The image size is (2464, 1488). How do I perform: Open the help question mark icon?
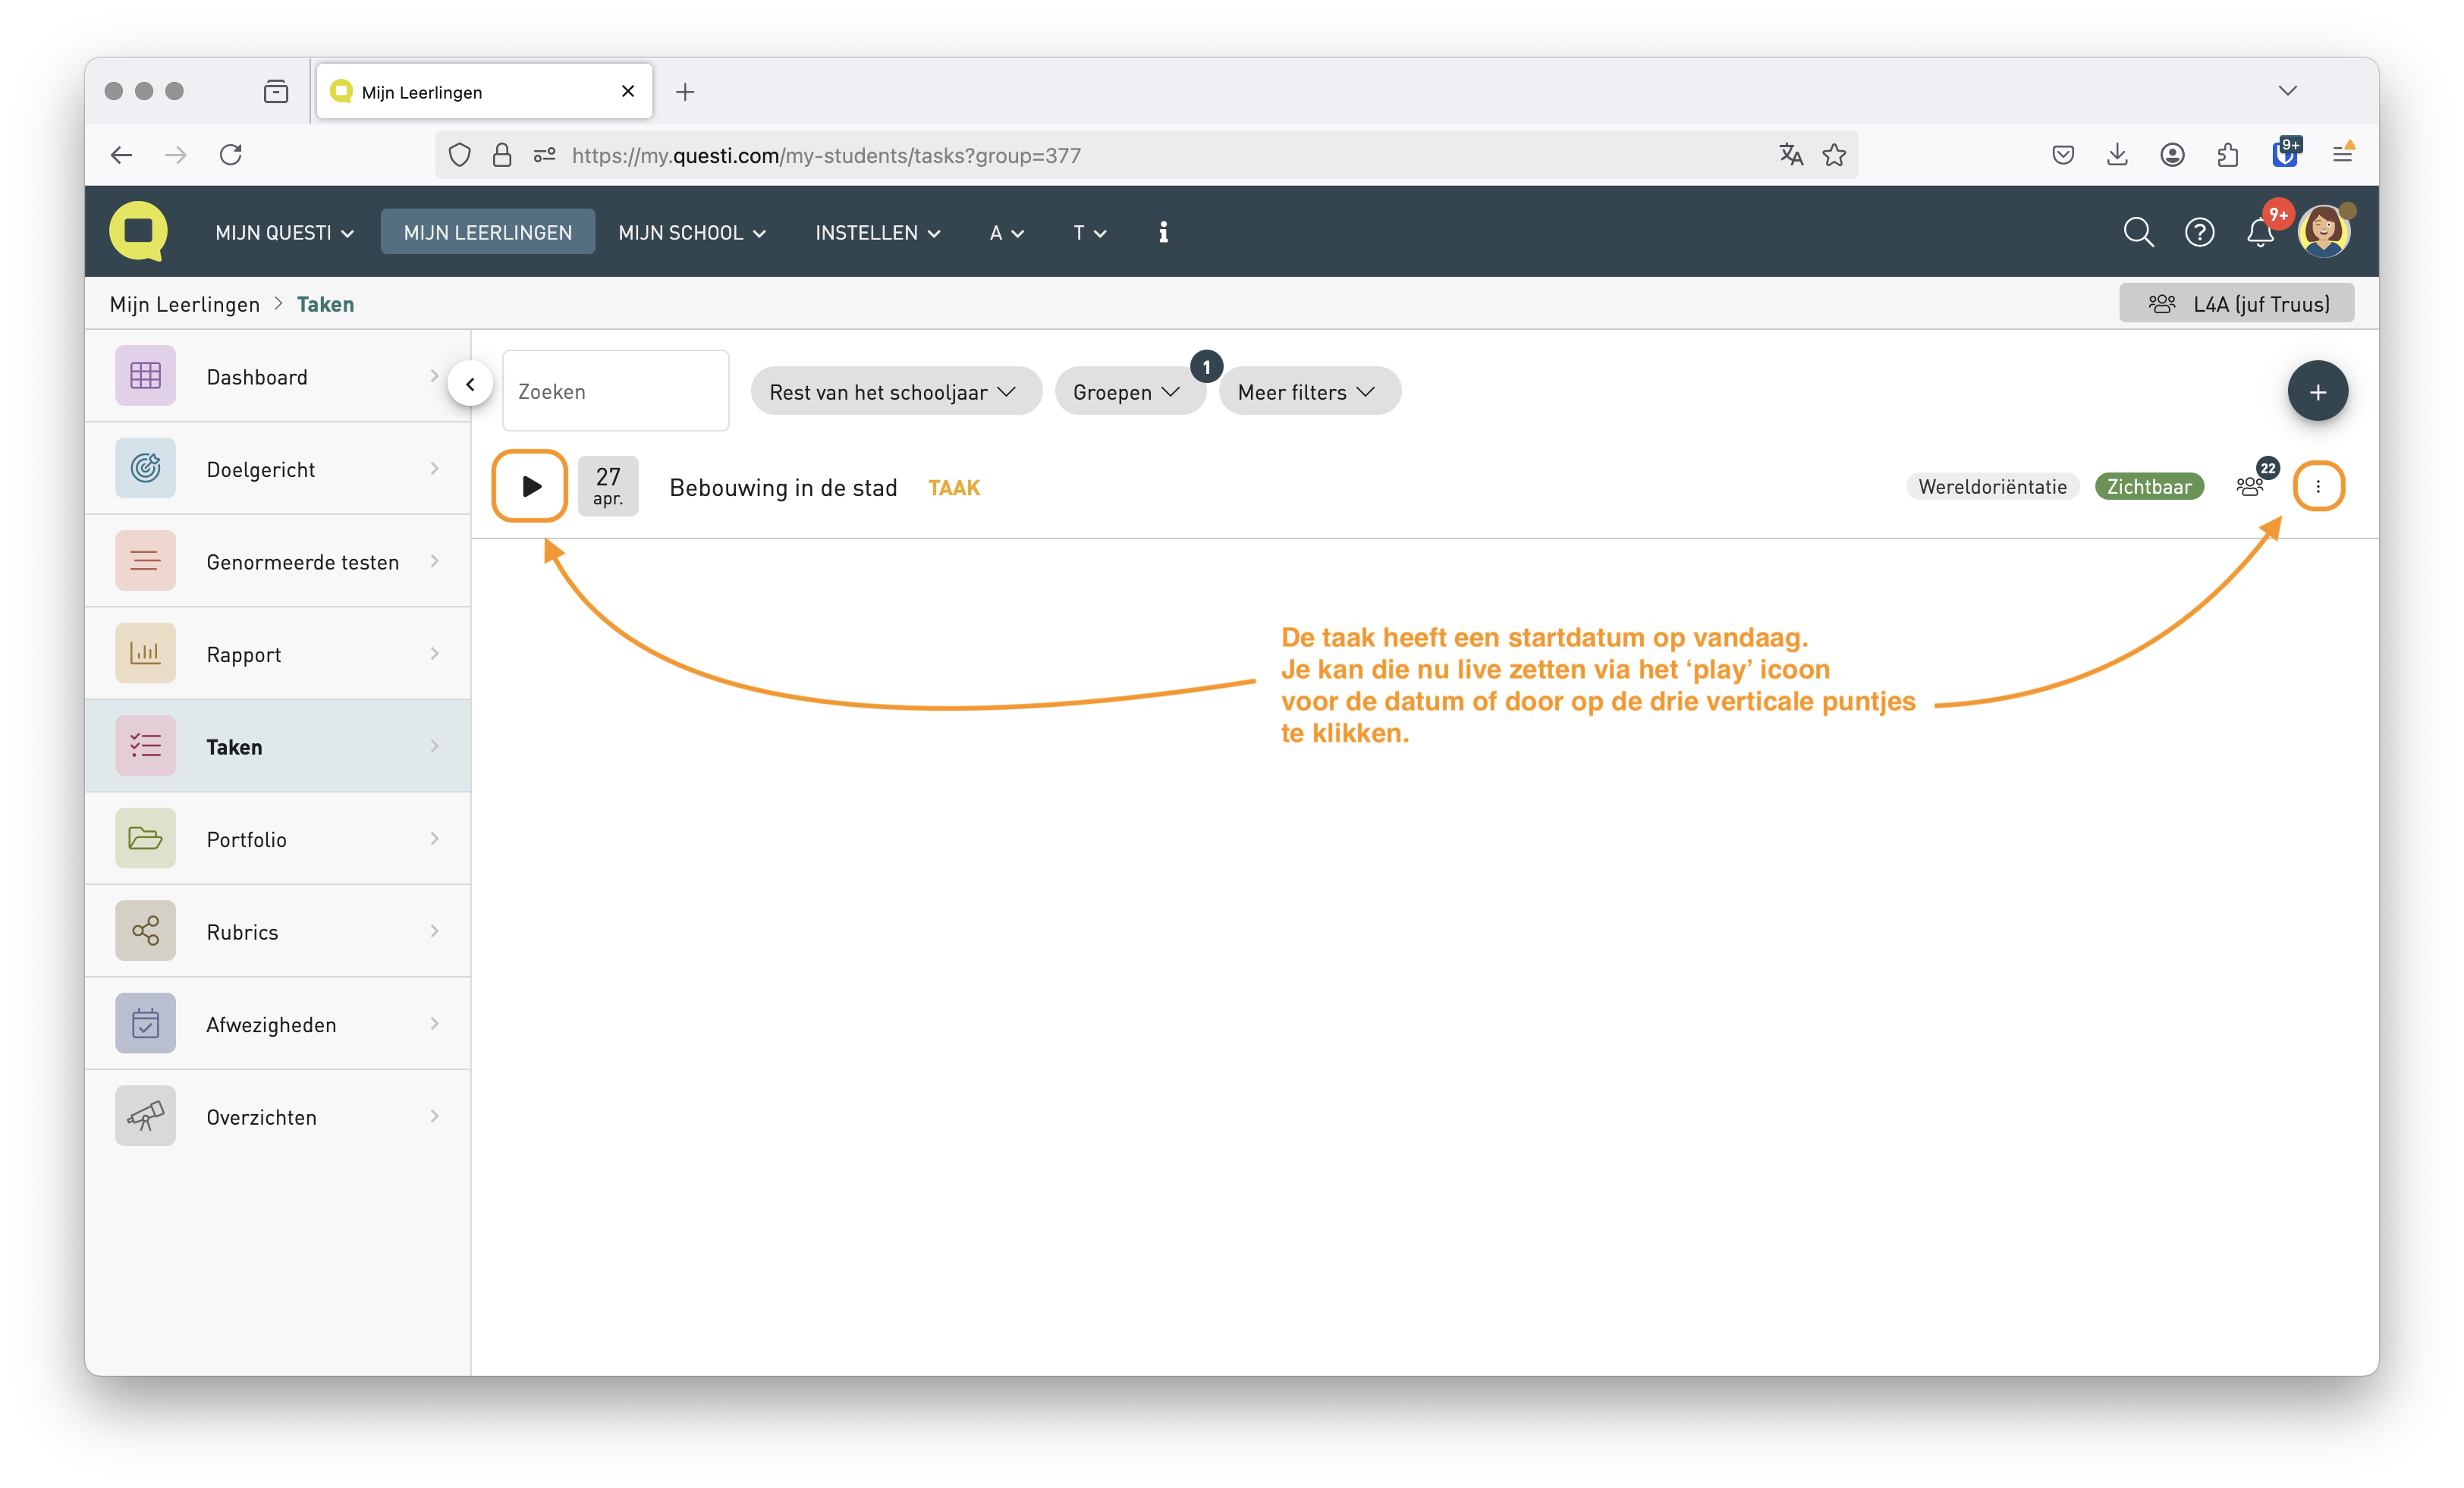click(2199, 233)
